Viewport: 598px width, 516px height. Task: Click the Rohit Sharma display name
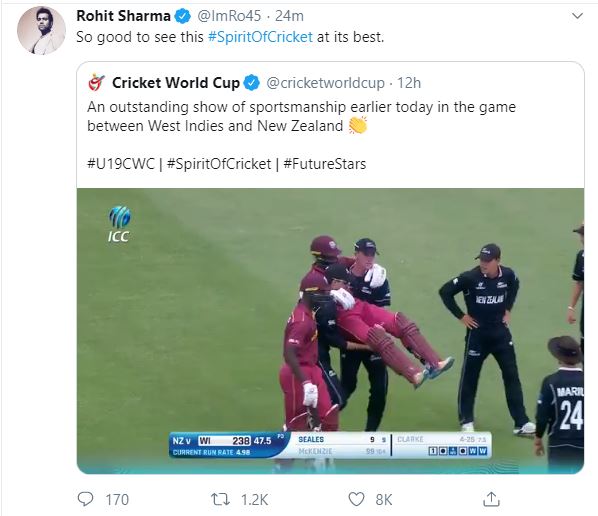[124, 16]
